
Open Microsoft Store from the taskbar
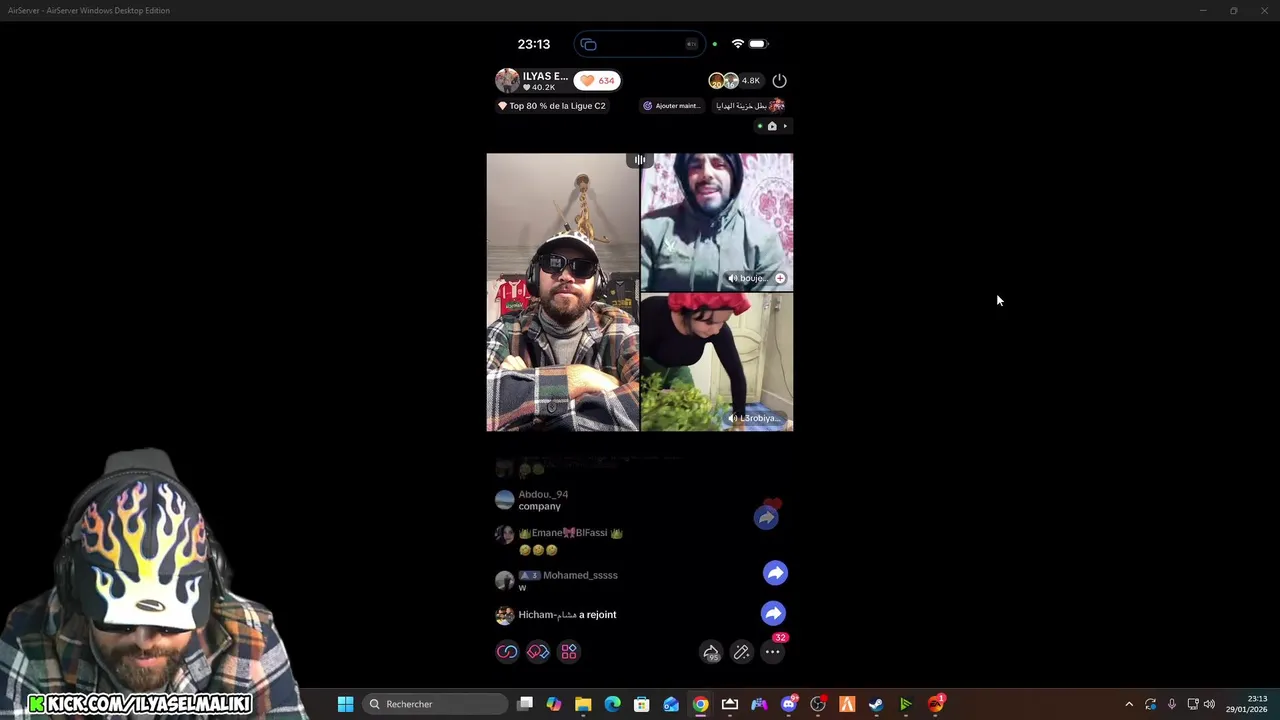click(x=642, y=704)
